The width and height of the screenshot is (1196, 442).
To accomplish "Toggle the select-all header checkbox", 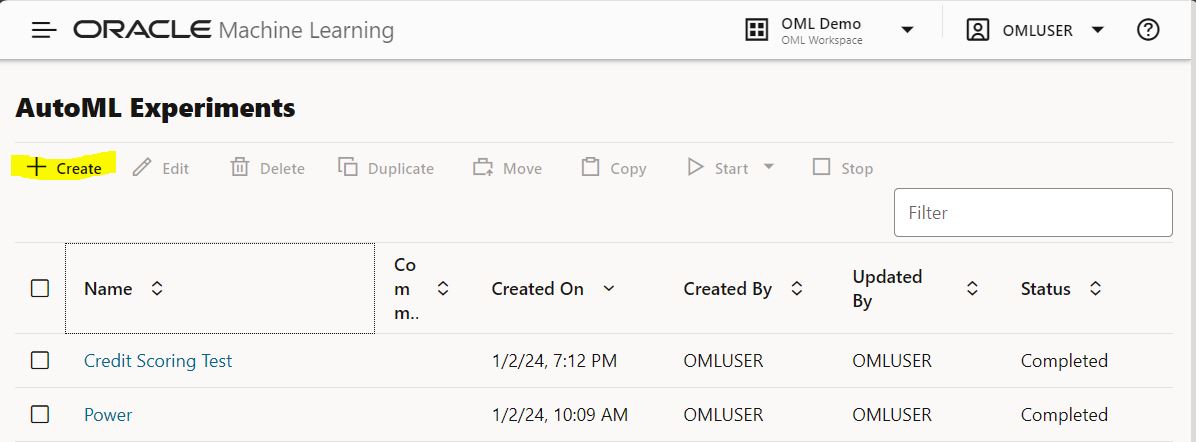I will (40, 289).
